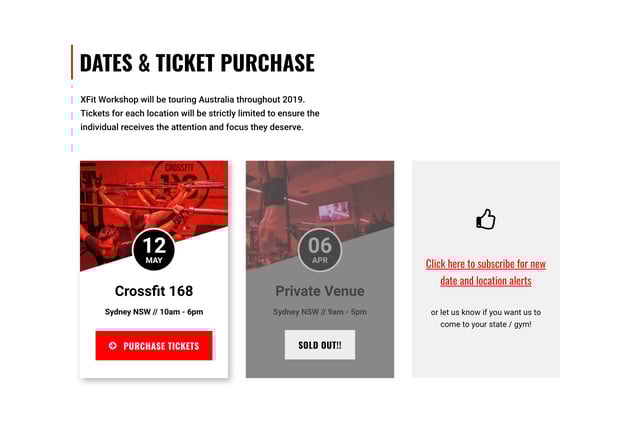Click the Dates & Ticket Purchase heading
The height and width of the screenshot is (432, 640).
tap(197, 63)
